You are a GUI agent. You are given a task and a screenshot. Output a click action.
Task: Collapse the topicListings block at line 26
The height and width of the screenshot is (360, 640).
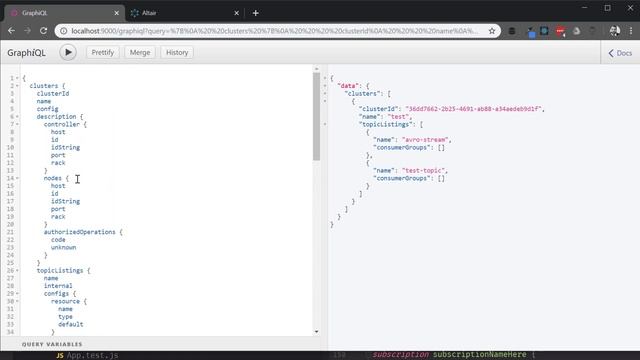coord(17,271)
